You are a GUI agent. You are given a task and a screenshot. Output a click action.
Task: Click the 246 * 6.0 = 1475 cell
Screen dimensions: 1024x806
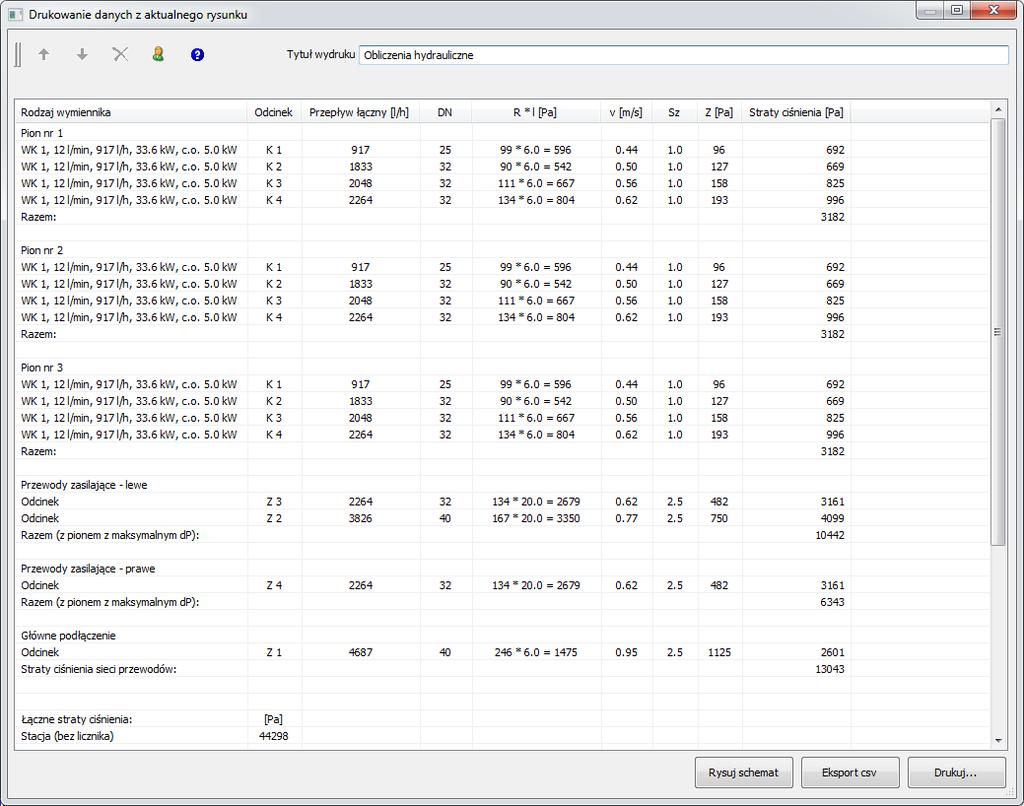point(536,653)
